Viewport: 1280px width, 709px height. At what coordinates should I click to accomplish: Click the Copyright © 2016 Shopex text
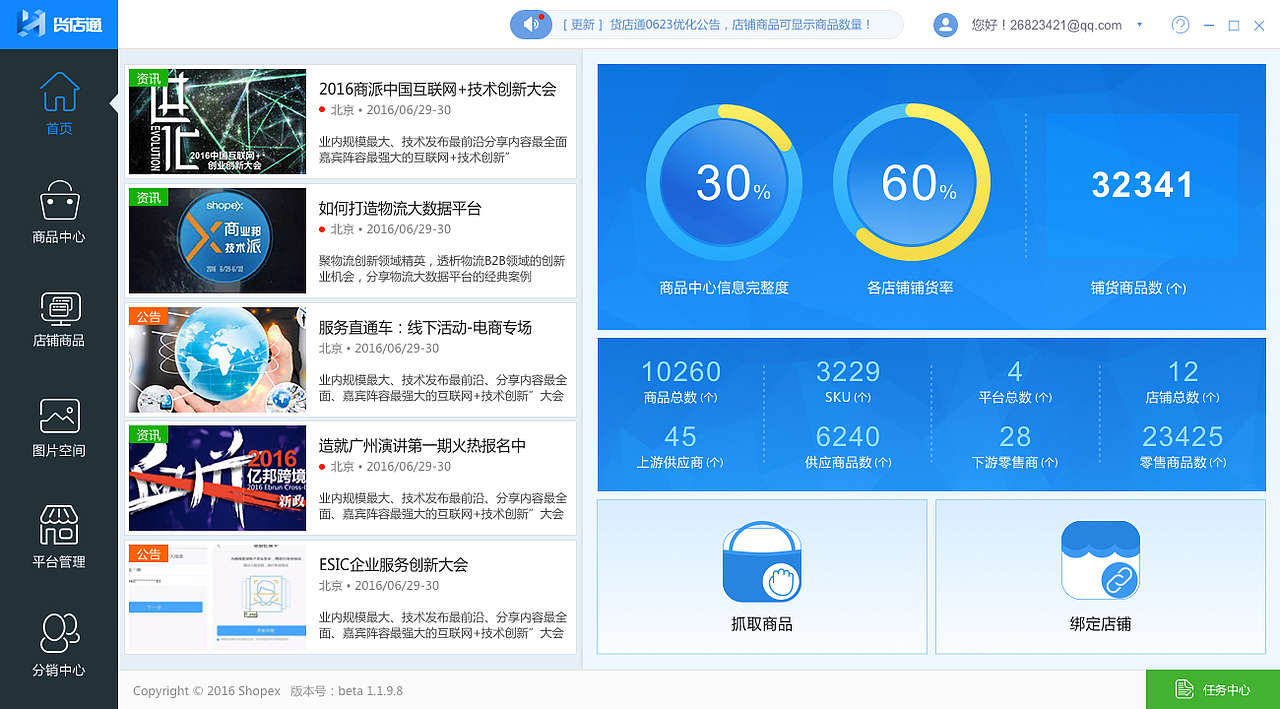pos(207,691)
